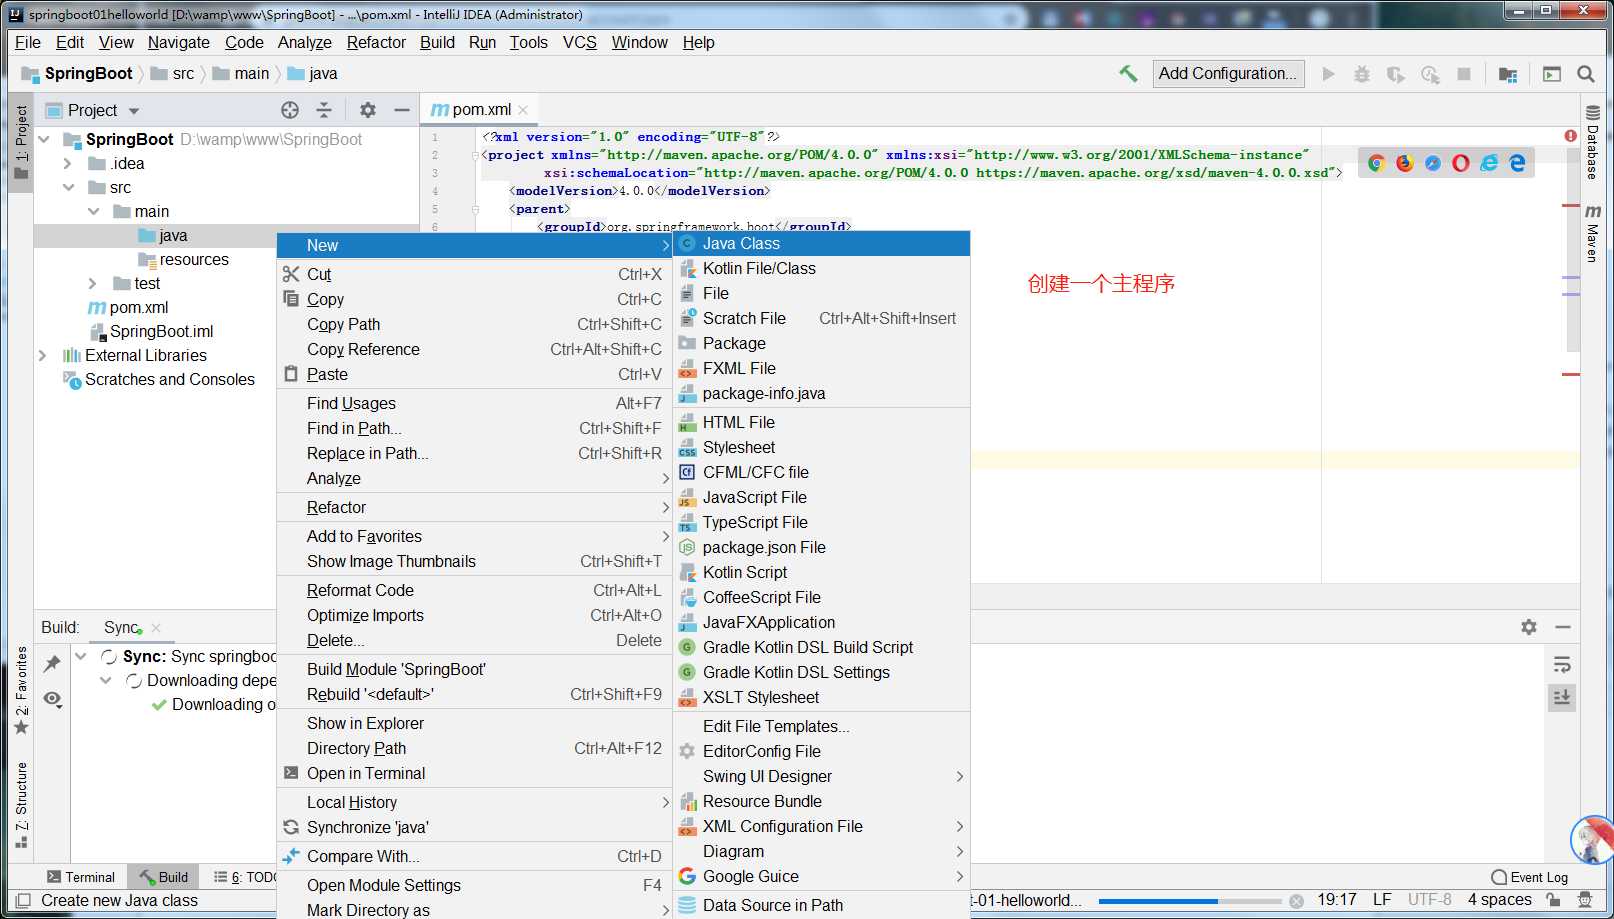Expand External Libraries node
The height and width of the screenshot is (919, 1614).
pyautogui.click(x=43, y=355)
